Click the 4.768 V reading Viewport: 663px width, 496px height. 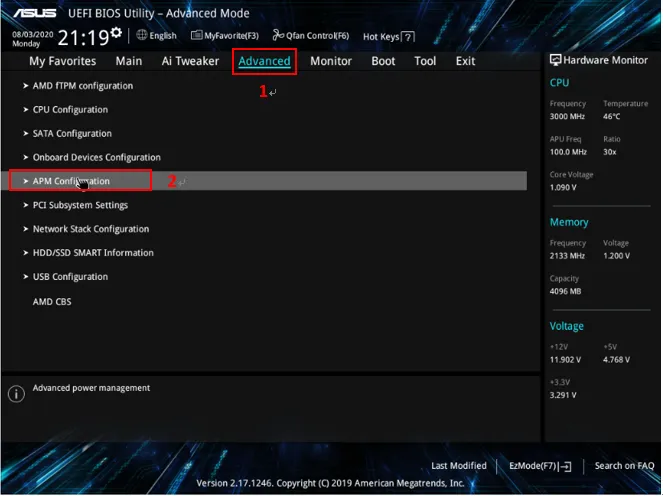(x=616, y=360)
